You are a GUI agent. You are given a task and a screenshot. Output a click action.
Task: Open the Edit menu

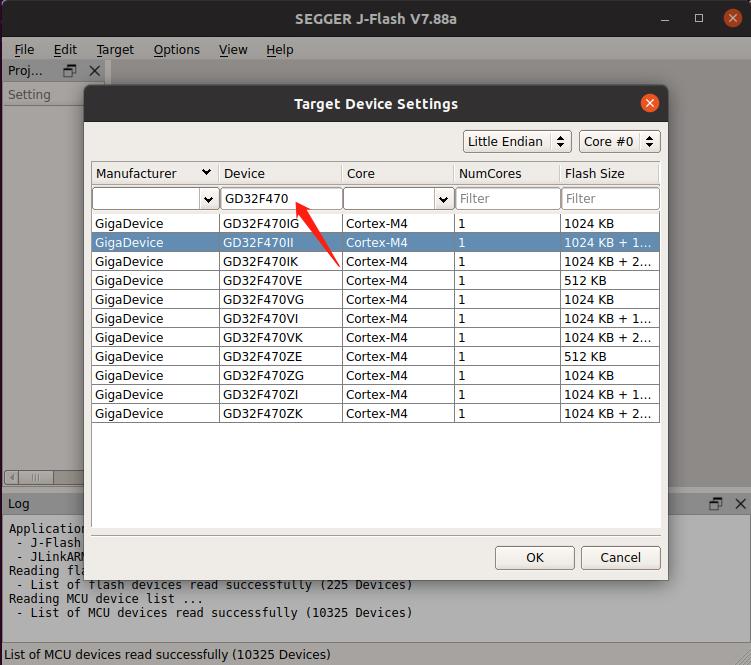click(65, 50)
